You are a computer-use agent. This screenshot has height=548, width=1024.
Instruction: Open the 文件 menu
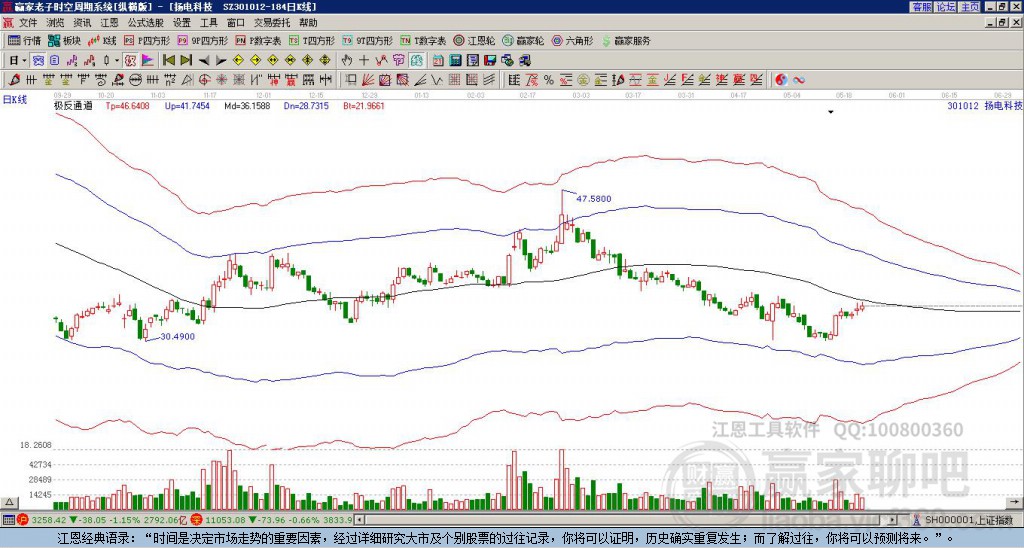pyautogui.click(x=28, y=23)
